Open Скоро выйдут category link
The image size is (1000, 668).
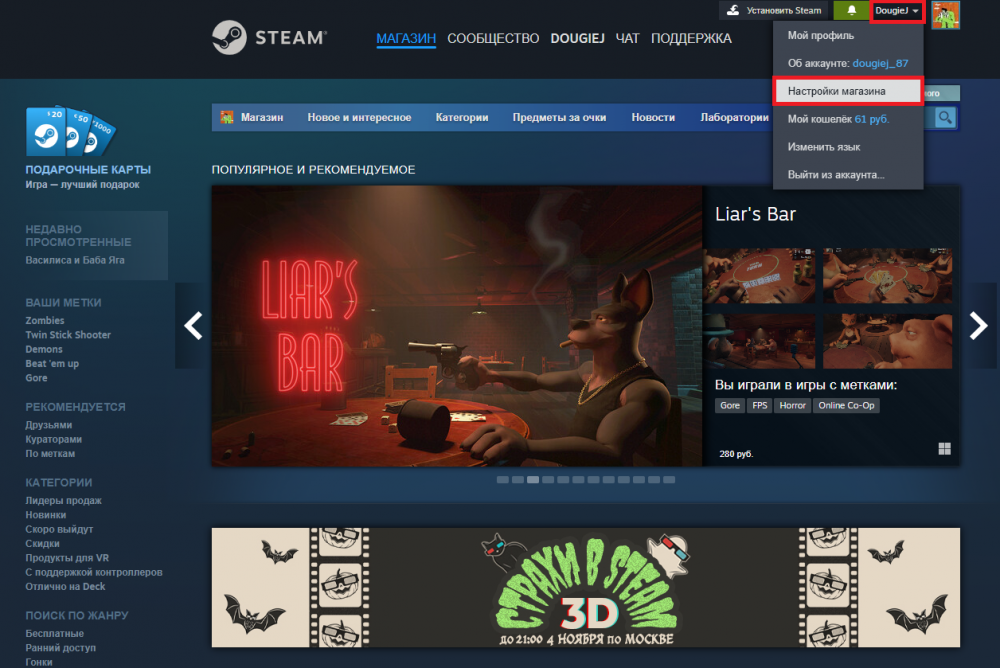[59, 529]
